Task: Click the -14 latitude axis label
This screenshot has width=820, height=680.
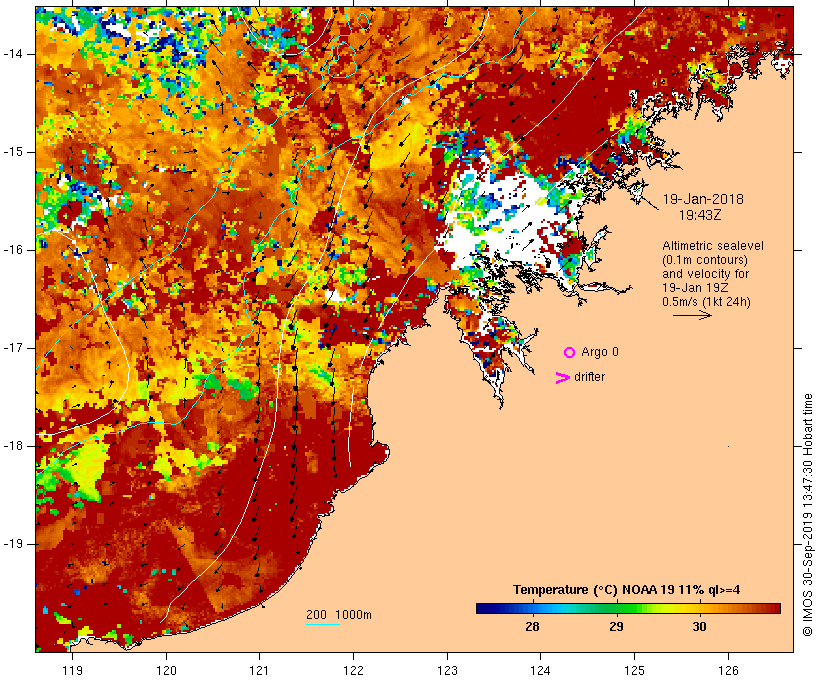Action: [x=12, y=54]
